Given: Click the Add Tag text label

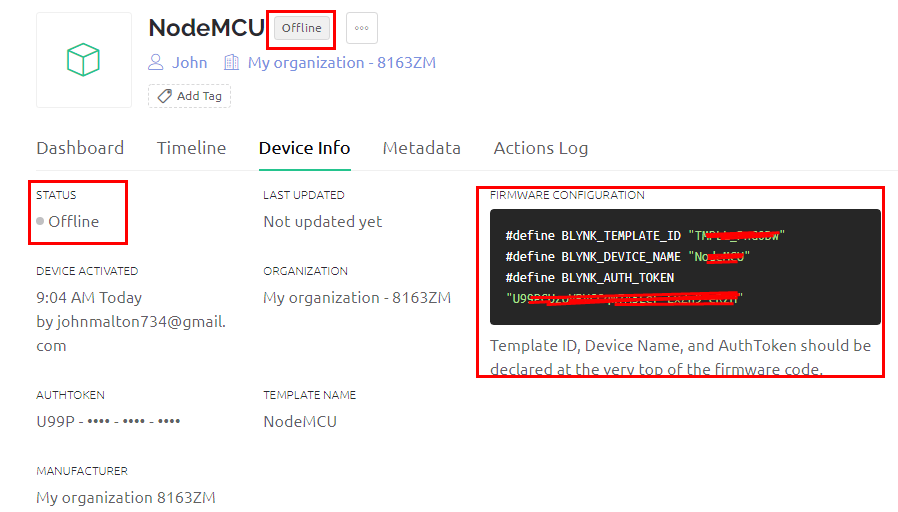Looking at the screenshot, I should [x=199, y=96].
